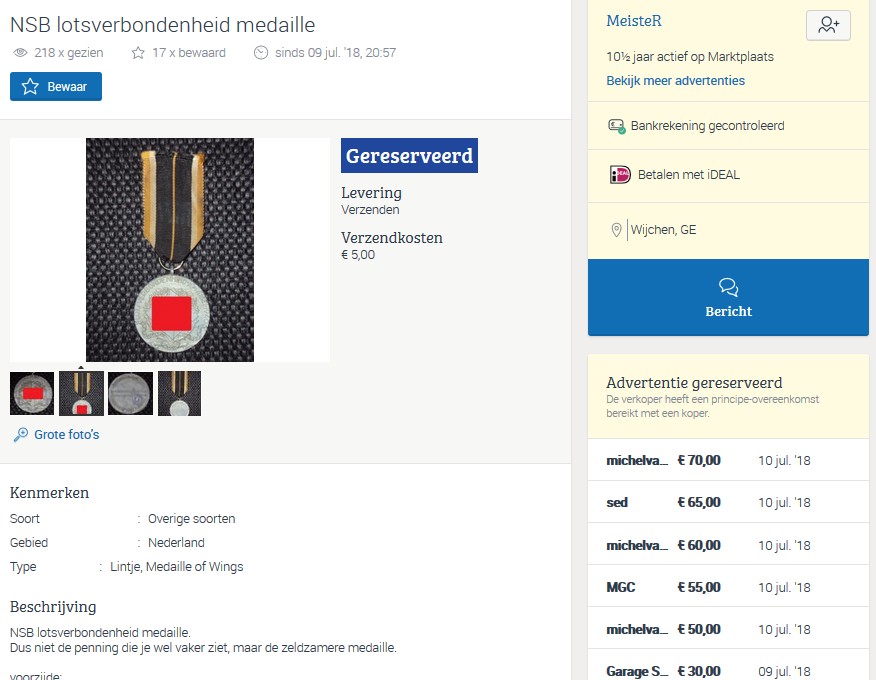The height and width of the screenshot is (680, 876).
Task: Click the location pin icon near Wijchen
Action: 616,230
